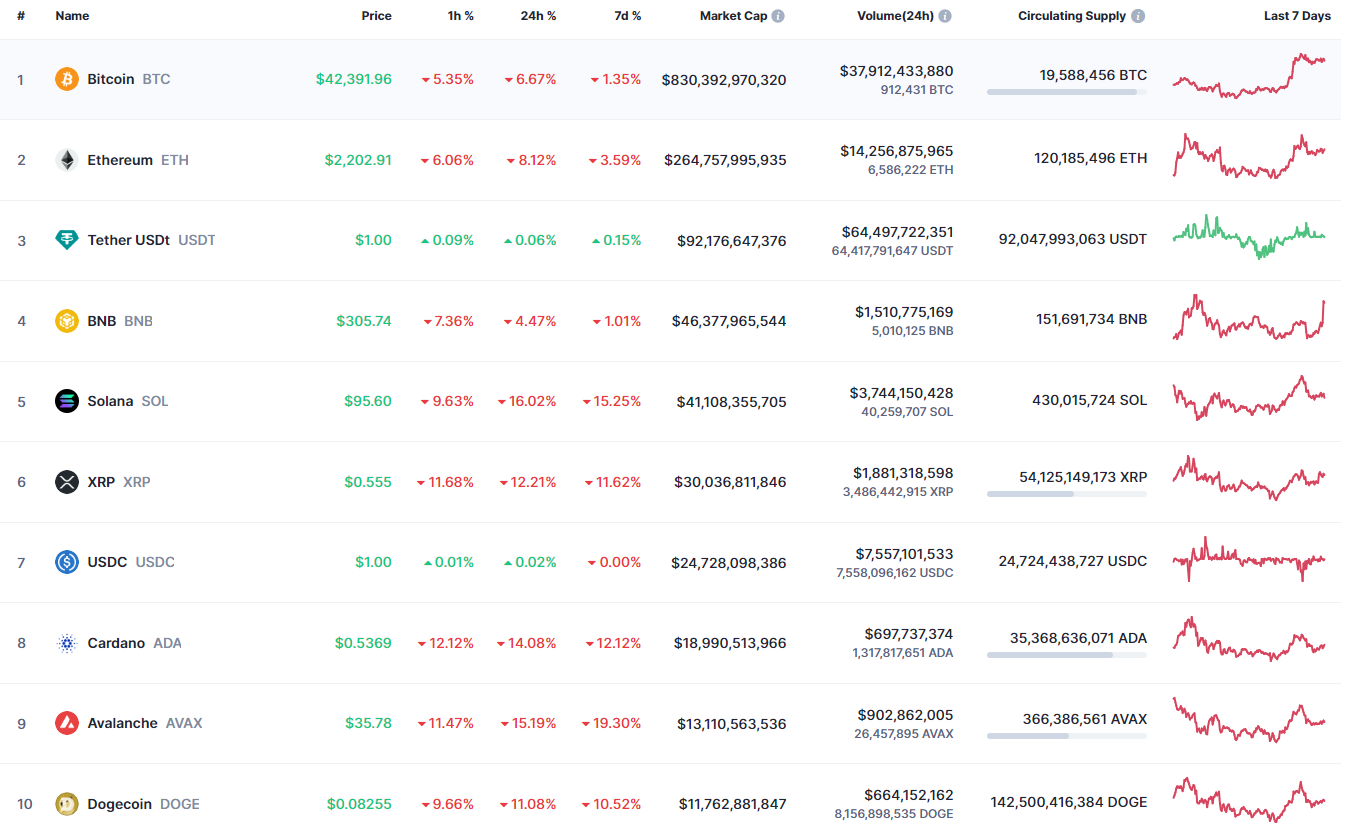Click the Avalanche red logo icon
The width and height of the screenshot is (1359, 834).
point(67,723)
